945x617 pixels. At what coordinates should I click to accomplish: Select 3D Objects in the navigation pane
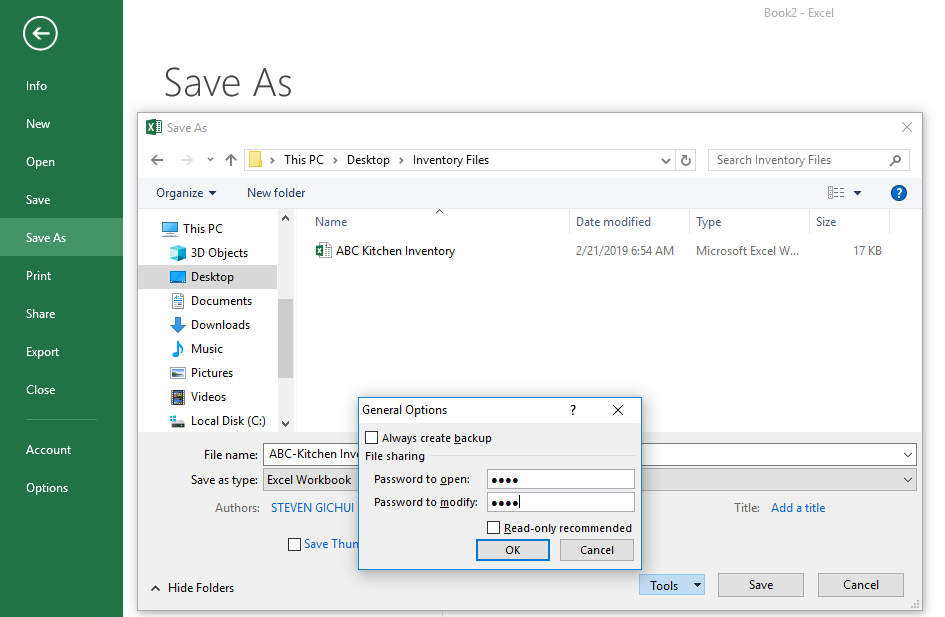[x=219, y=253]
